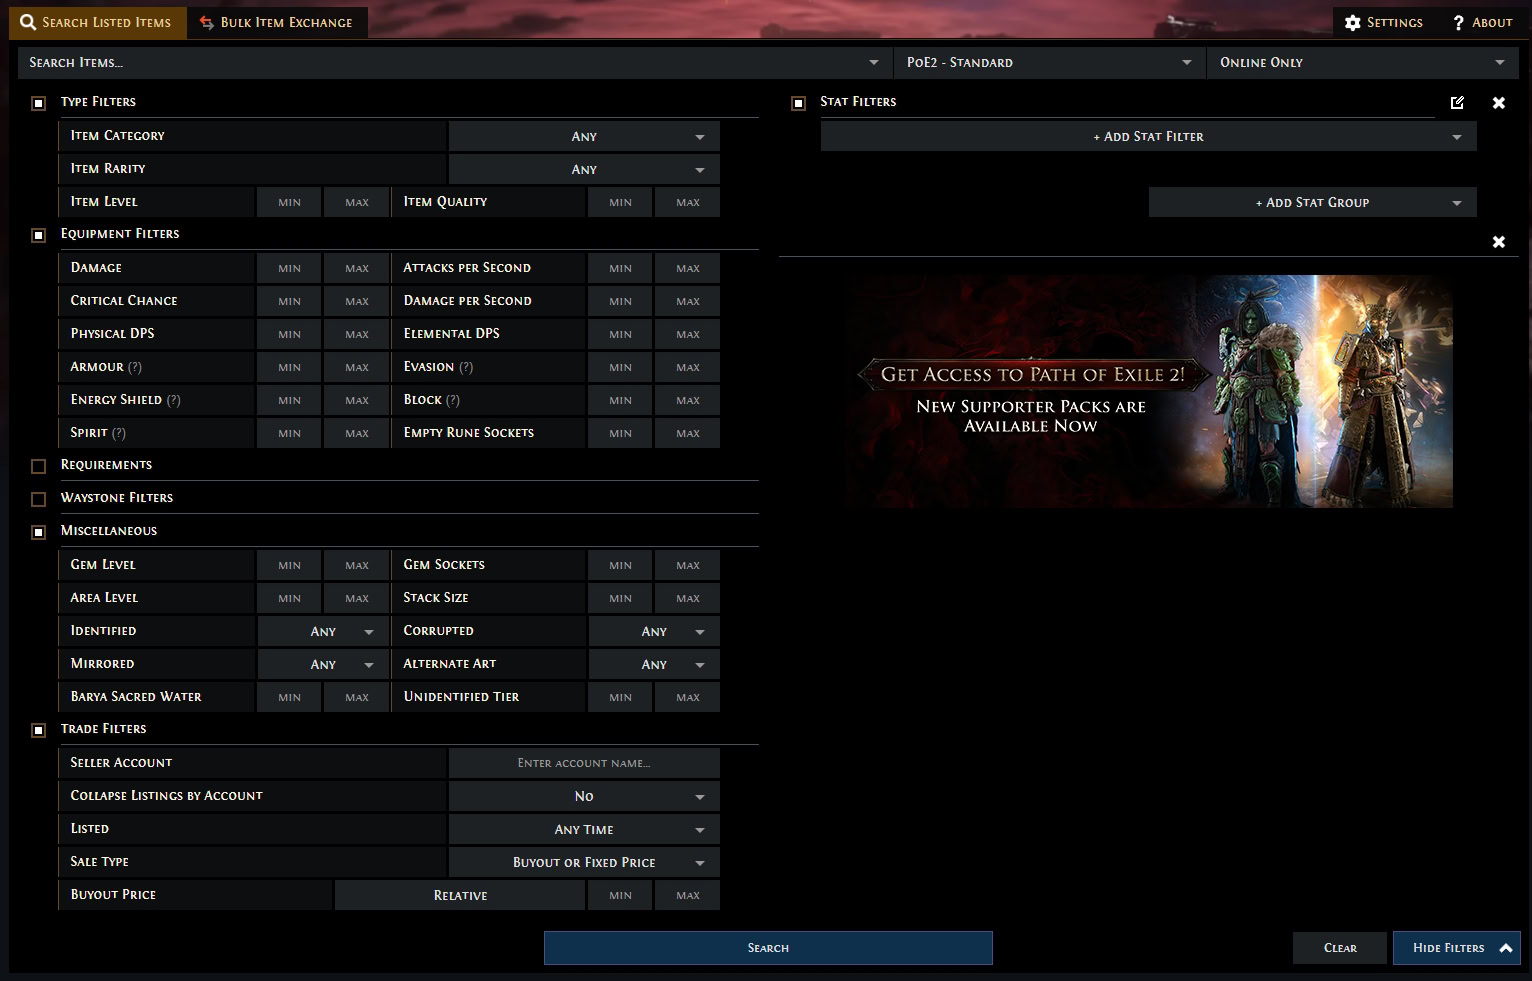1532x981 pixels.
Task: Click Stack Size min field
Action: click(x=620, y=598)
